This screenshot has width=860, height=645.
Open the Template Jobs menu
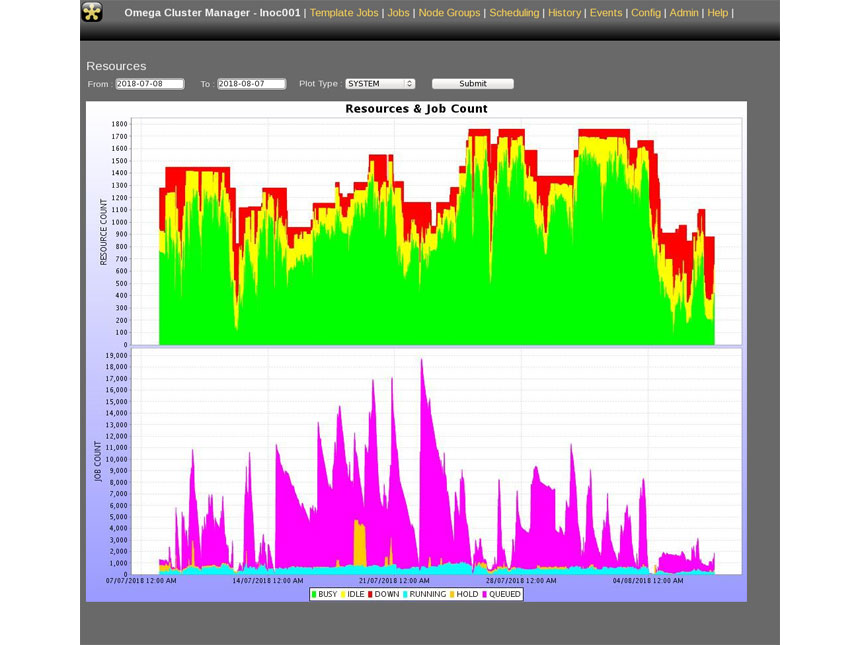[x=343, y=13]
